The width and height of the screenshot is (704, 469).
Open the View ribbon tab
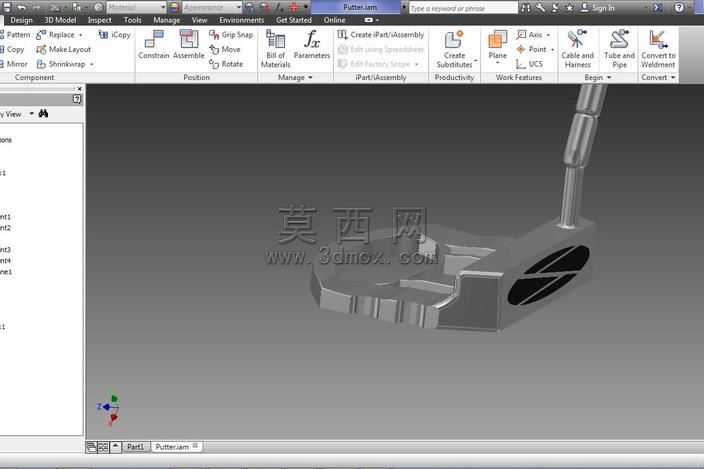(199, 20)
